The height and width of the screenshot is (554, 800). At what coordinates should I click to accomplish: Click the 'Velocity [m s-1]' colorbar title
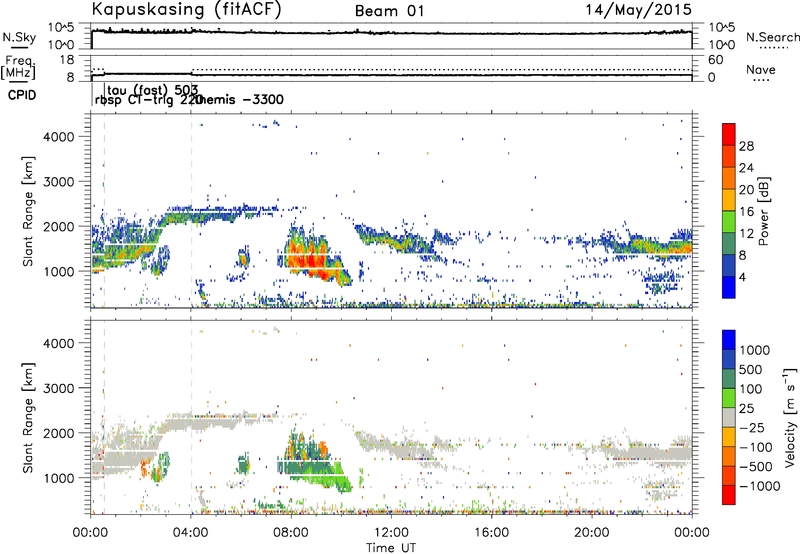pyautogui.click(x=790, y=417)
